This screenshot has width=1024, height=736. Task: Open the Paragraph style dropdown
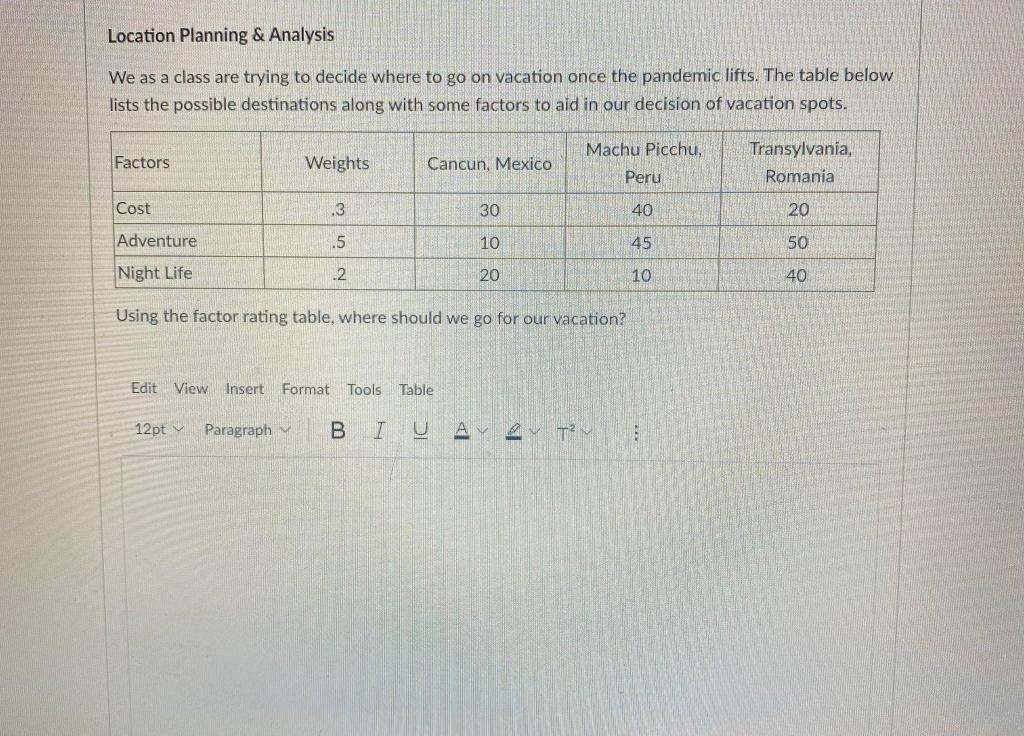[246, 430]
